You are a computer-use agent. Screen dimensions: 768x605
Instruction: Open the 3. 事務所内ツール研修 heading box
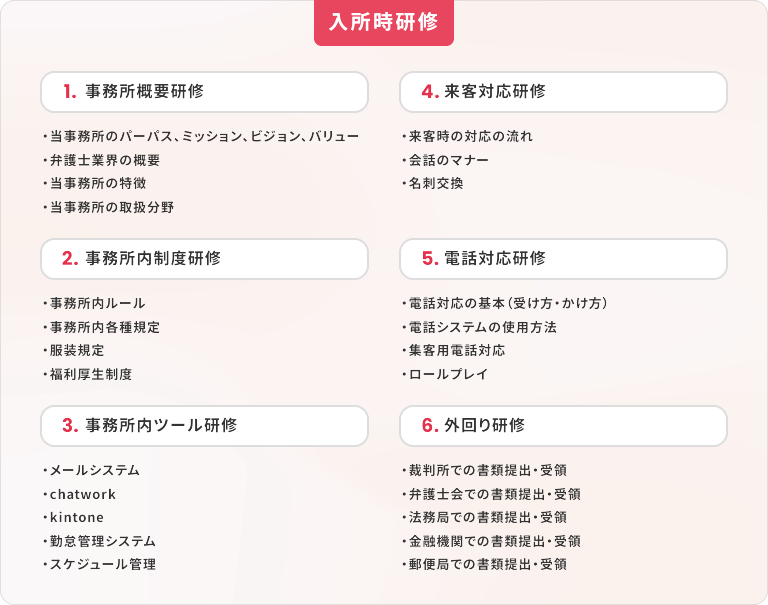(204, 426)
